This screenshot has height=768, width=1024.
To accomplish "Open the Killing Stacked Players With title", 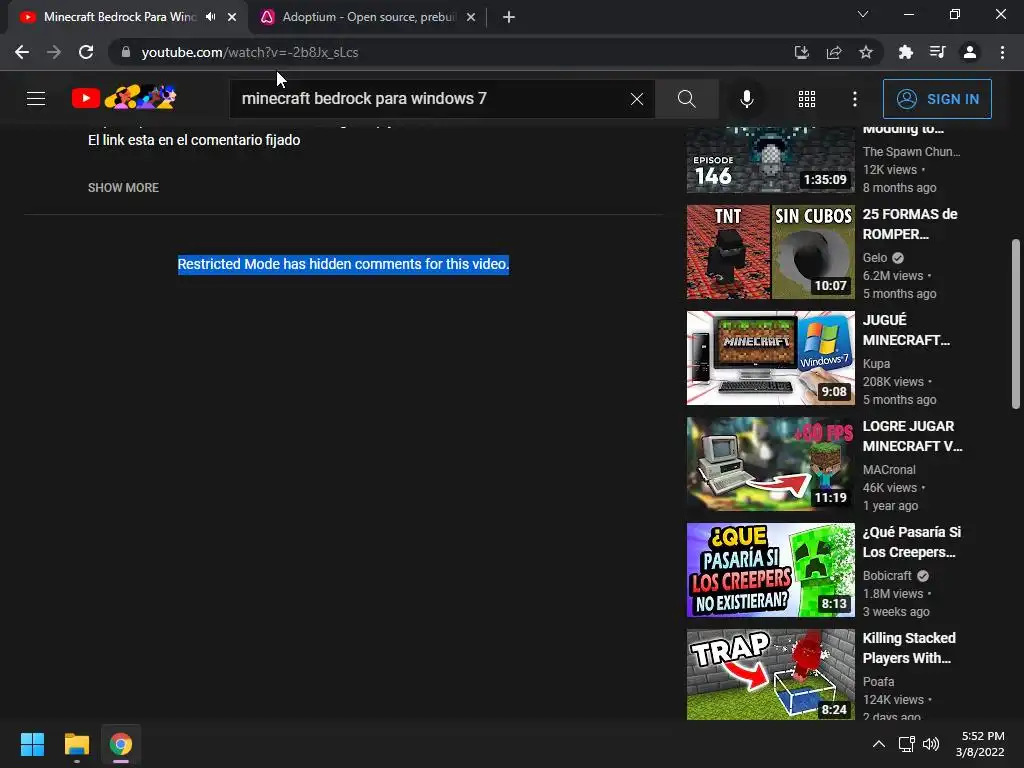I will (909, 648).
